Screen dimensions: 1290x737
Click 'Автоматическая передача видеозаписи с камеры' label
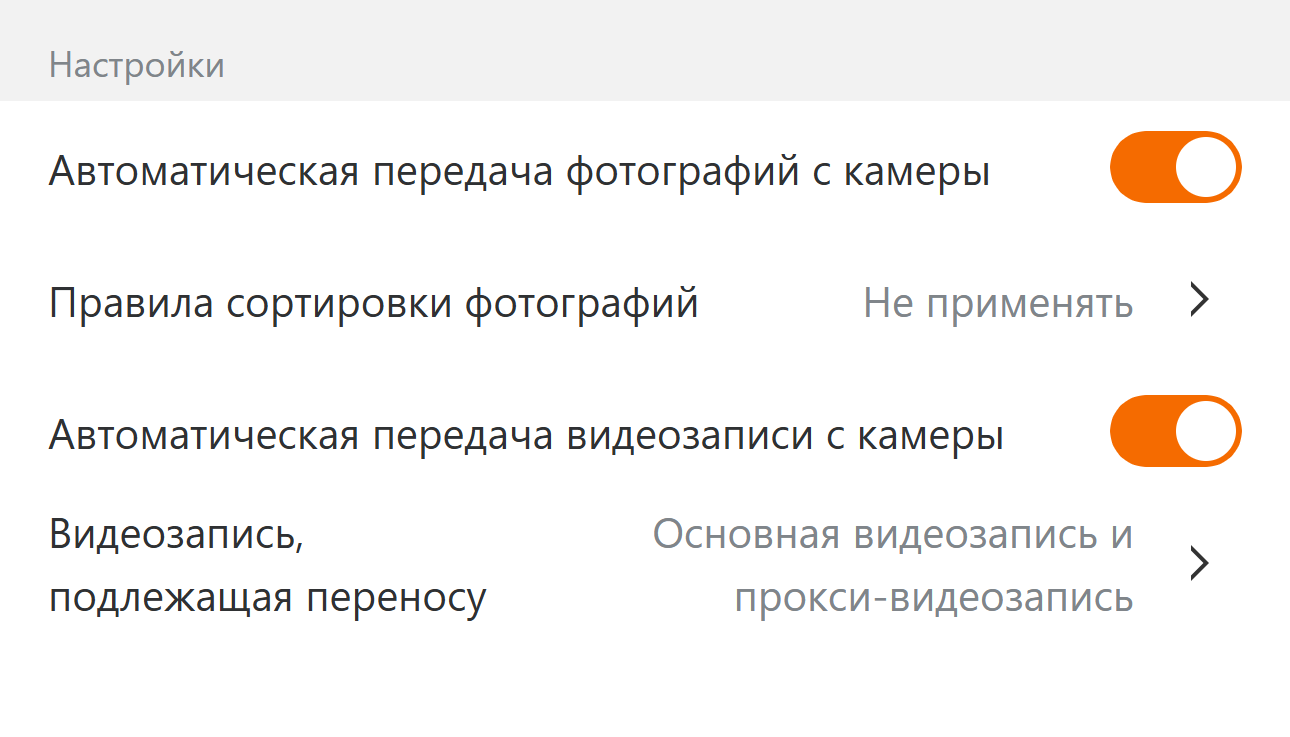coord(526,437)
